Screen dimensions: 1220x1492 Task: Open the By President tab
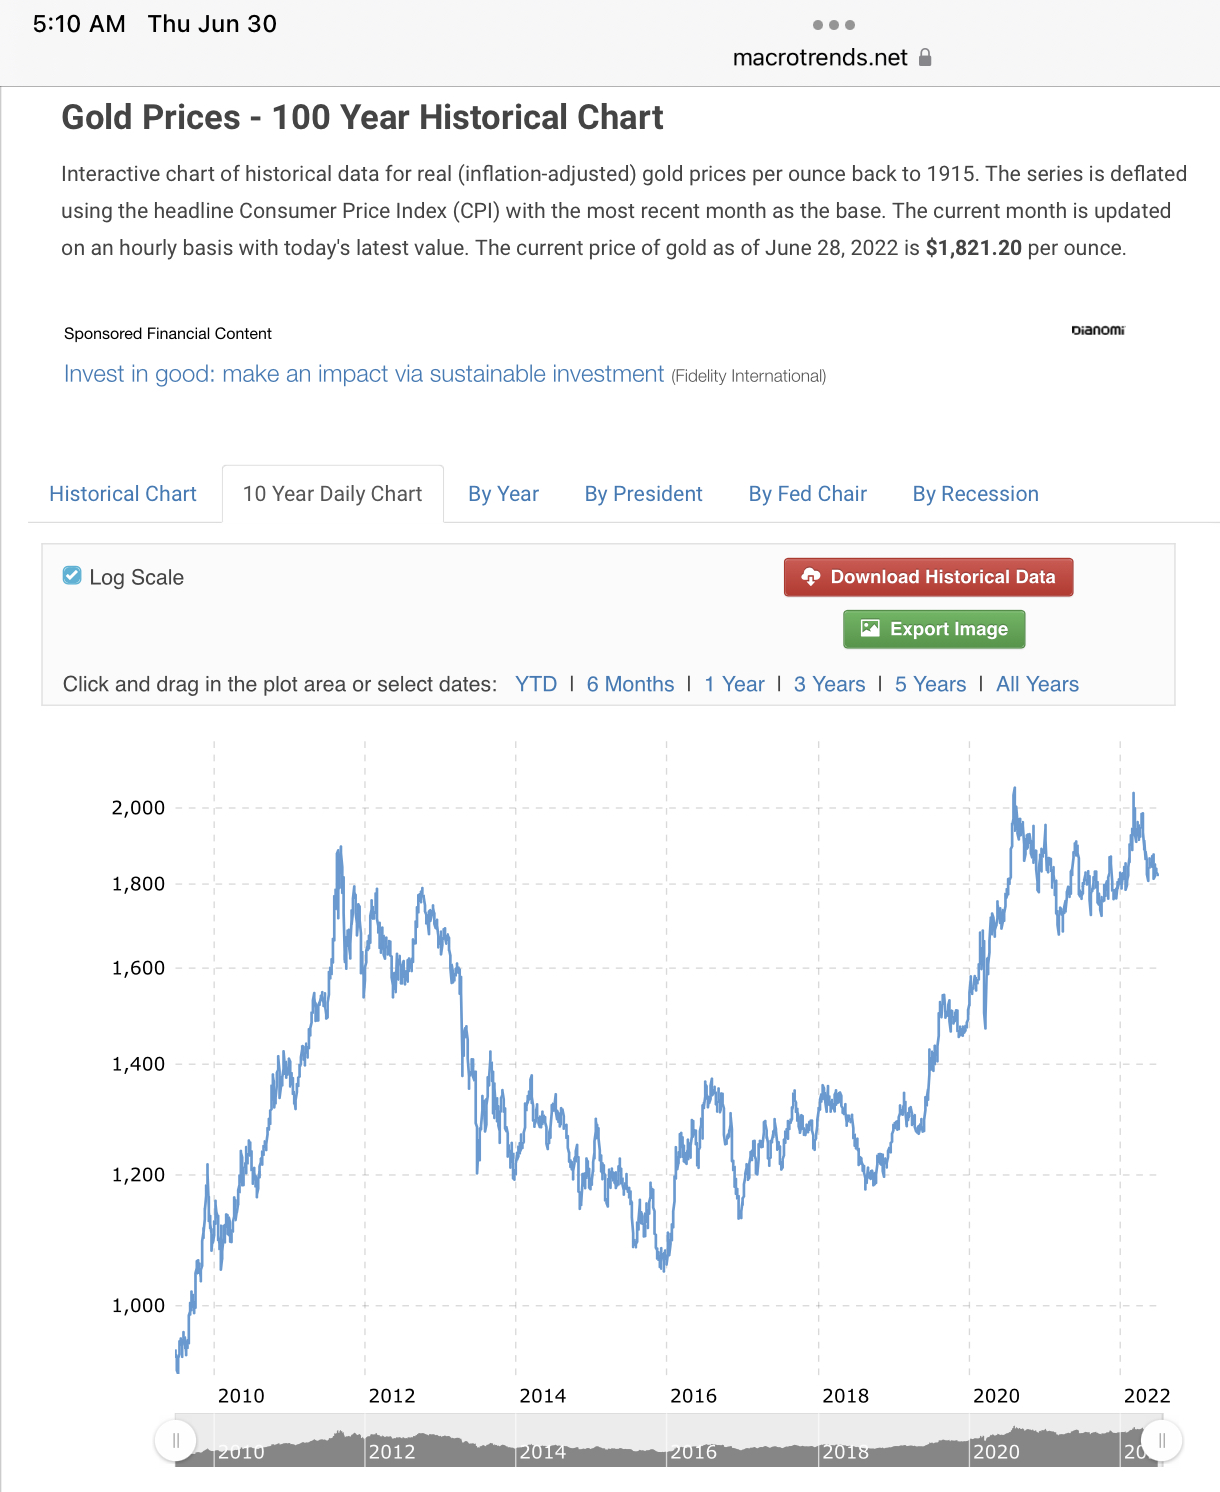(643, 494)
